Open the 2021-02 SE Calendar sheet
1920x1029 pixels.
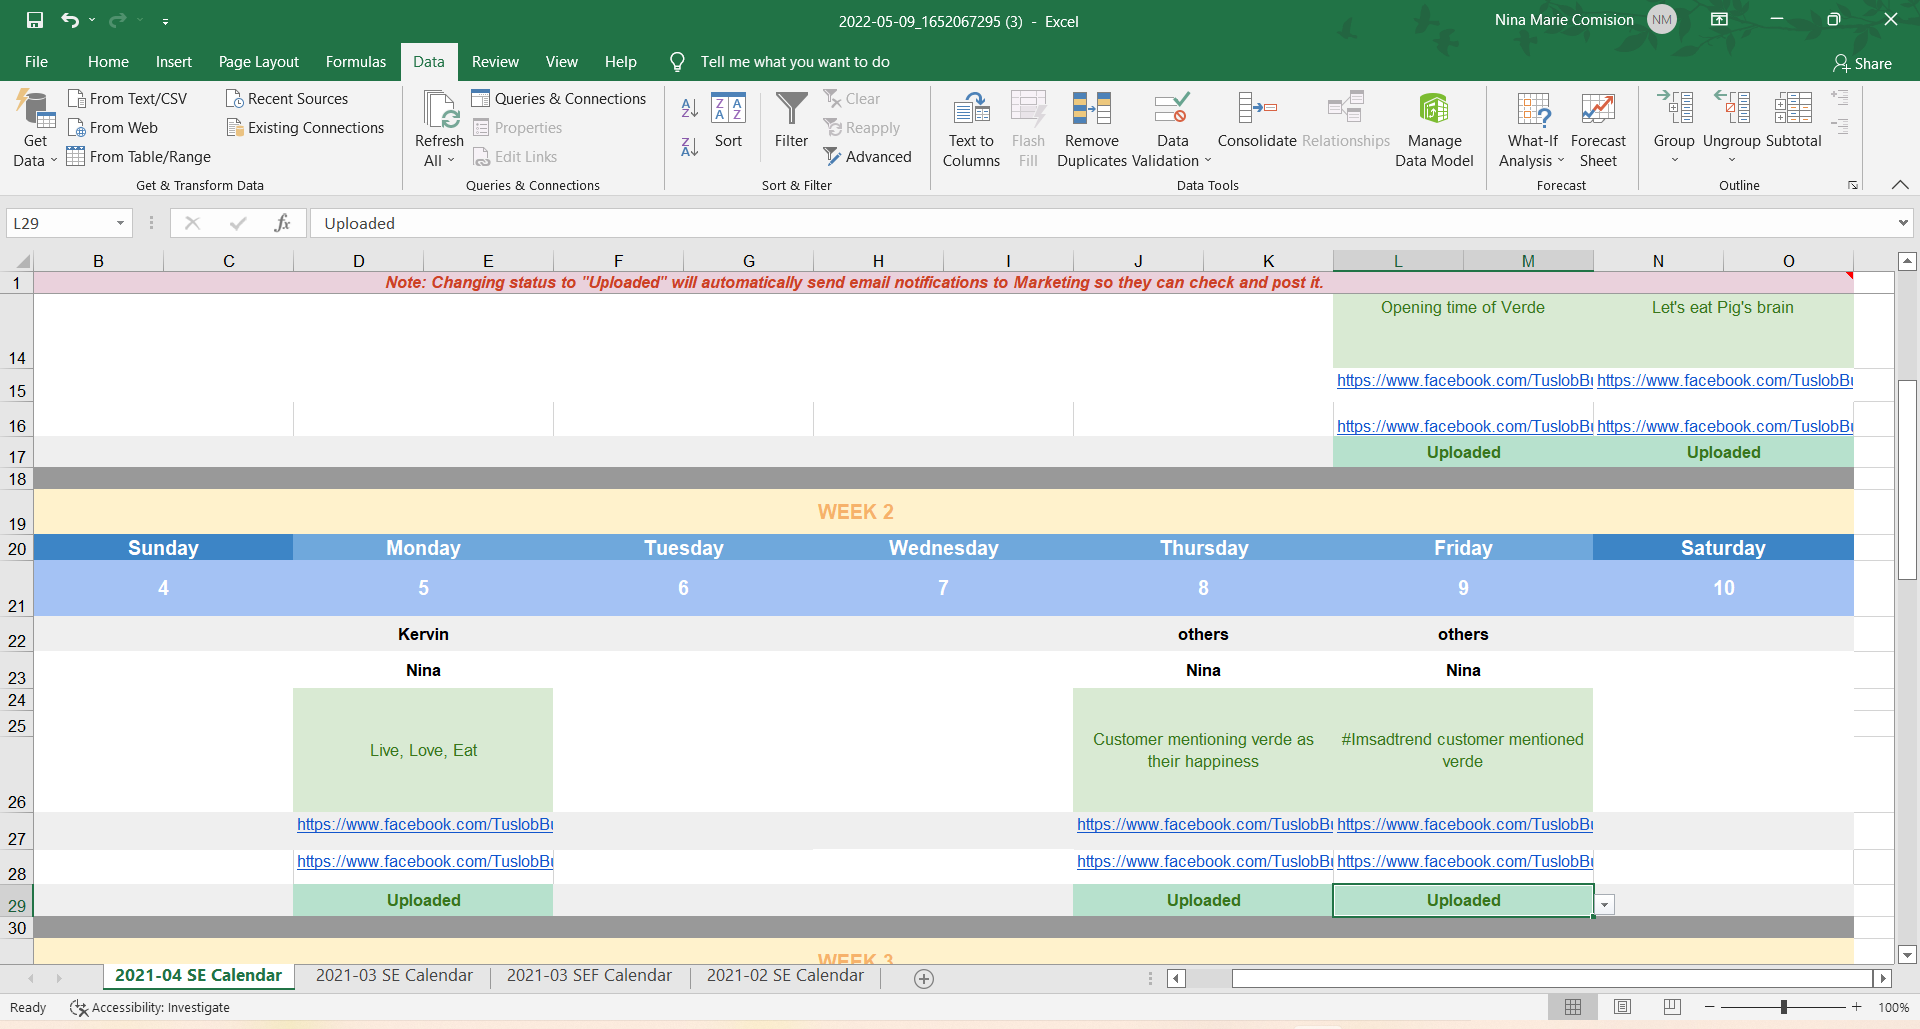pyautogui.click(x=785, y=976)
